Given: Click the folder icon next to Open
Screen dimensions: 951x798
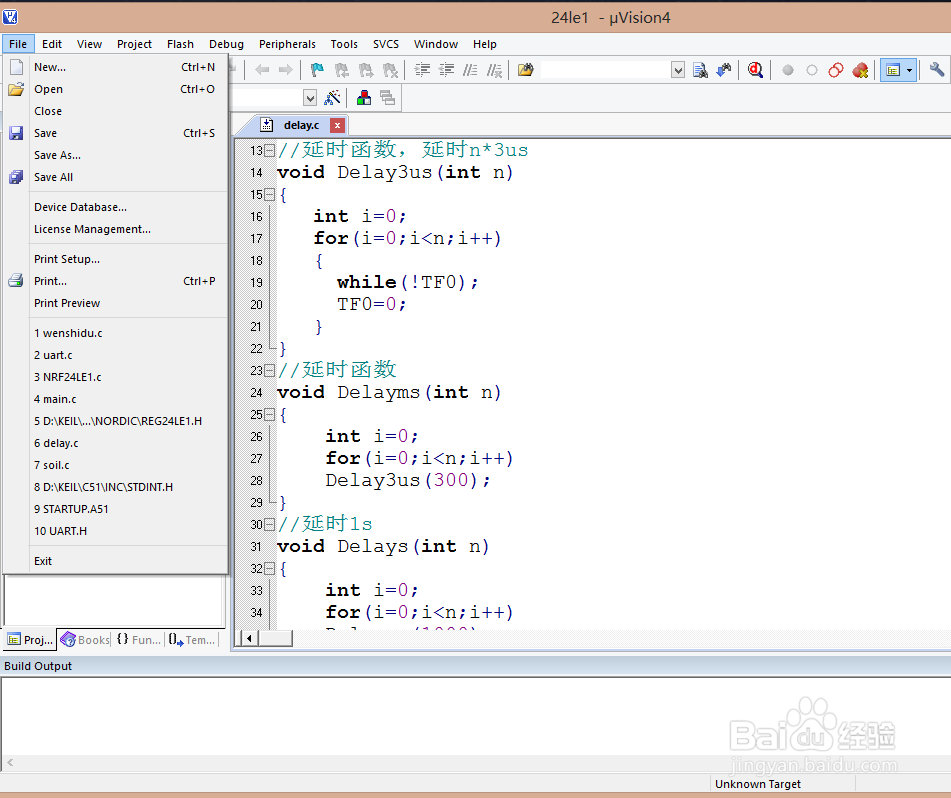Looking at the screenshot, I should pyautogui.click(x=16, y=89).
